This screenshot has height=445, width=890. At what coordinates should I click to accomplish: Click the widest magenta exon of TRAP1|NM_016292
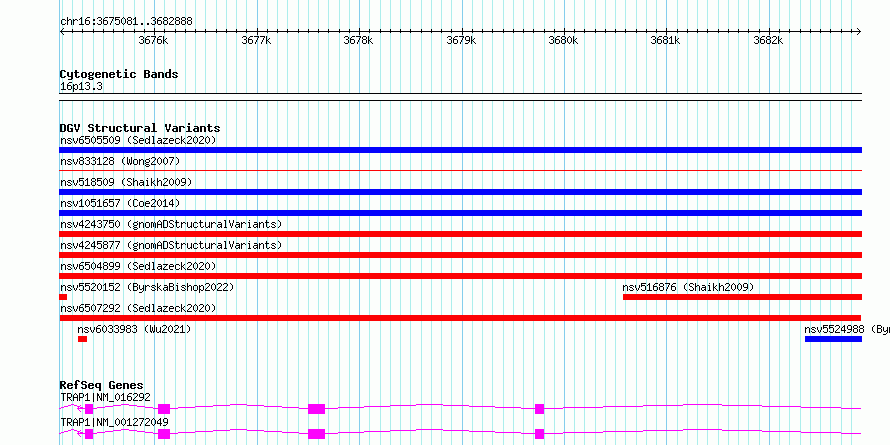[x=316, y=409]
